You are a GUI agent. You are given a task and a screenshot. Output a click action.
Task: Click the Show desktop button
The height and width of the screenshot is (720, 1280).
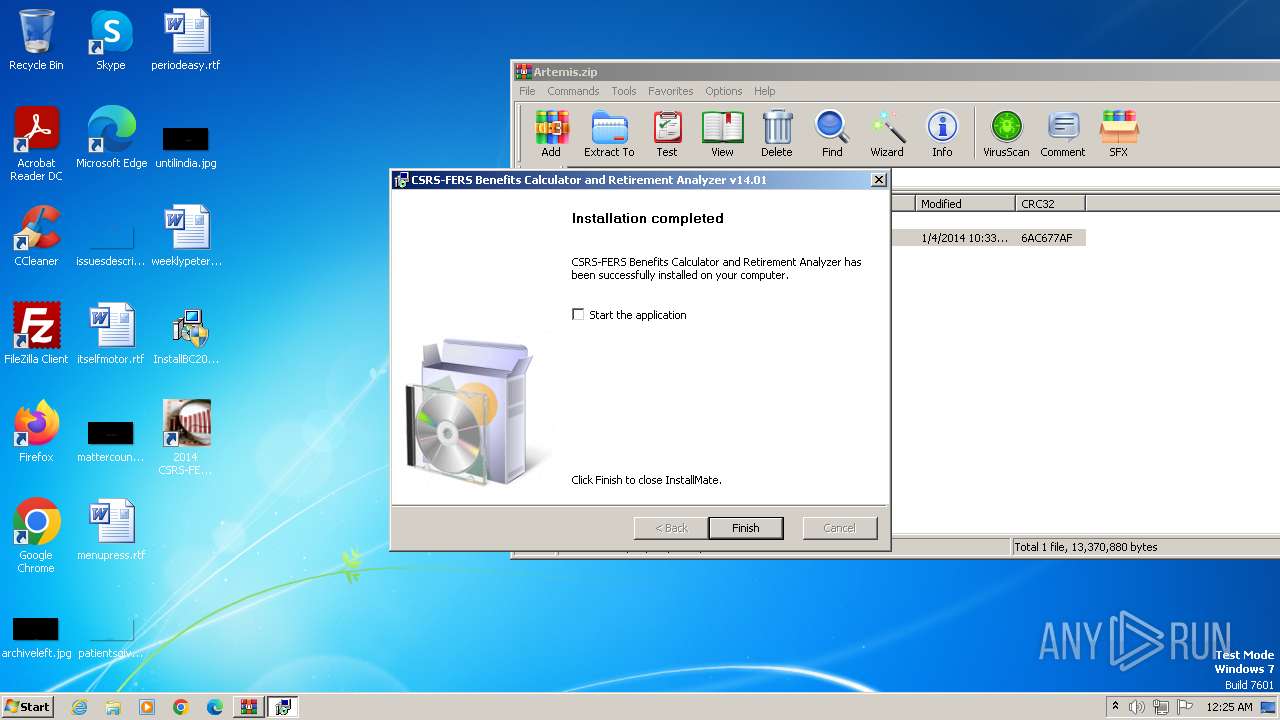coord(1269,707)
